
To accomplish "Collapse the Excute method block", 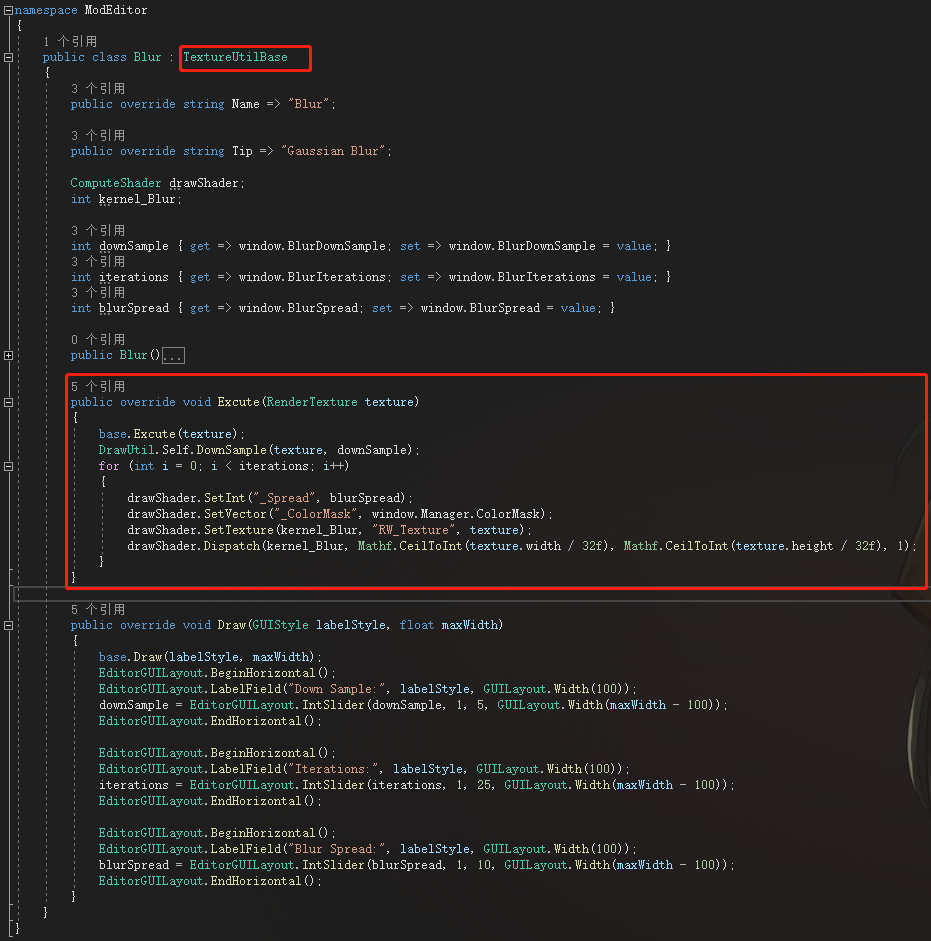I will [8, 403].
